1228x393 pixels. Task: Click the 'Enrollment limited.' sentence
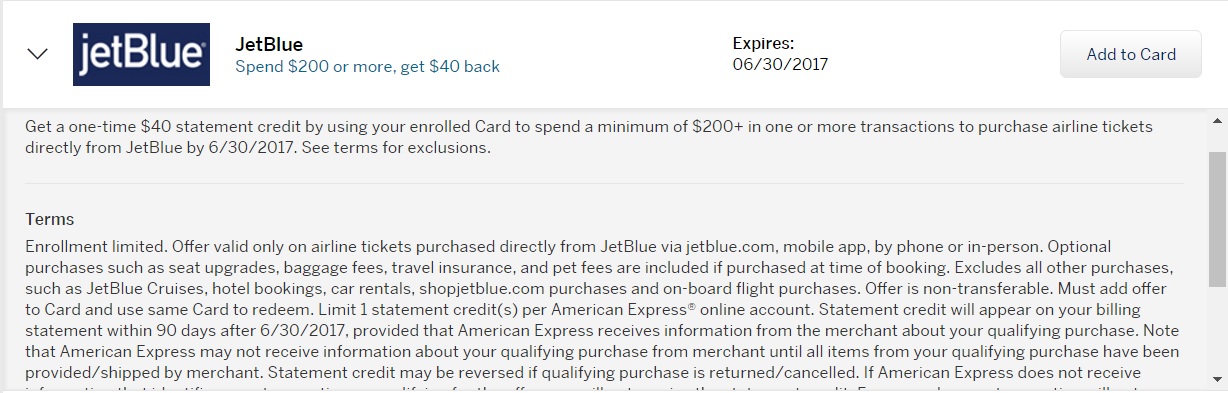96,246
